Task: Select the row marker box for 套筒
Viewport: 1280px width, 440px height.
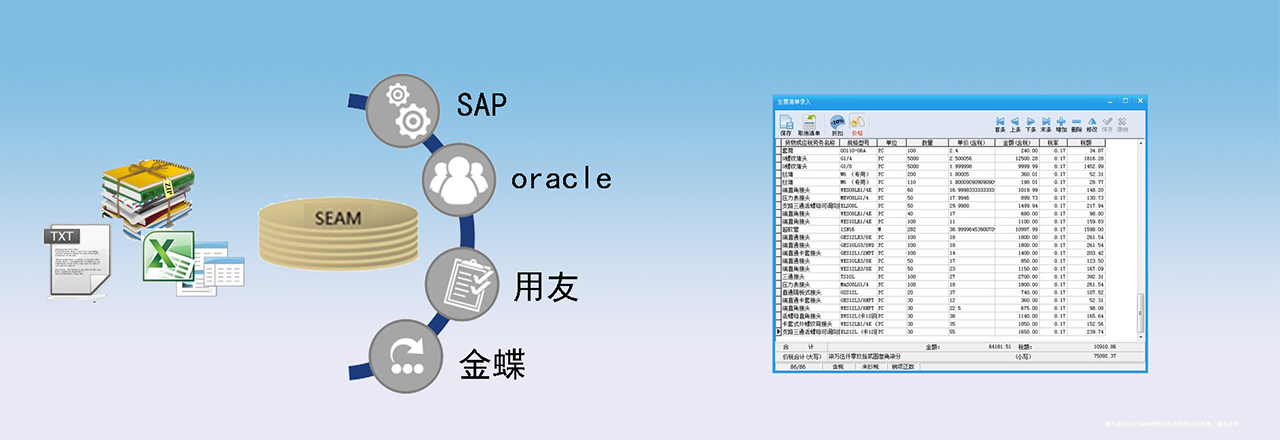Action: point(778,151)
